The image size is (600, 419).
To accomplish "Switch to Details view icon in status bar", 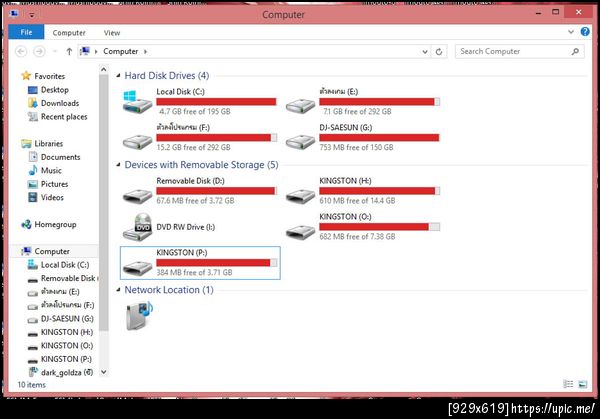I will click(x=568, y=384).
